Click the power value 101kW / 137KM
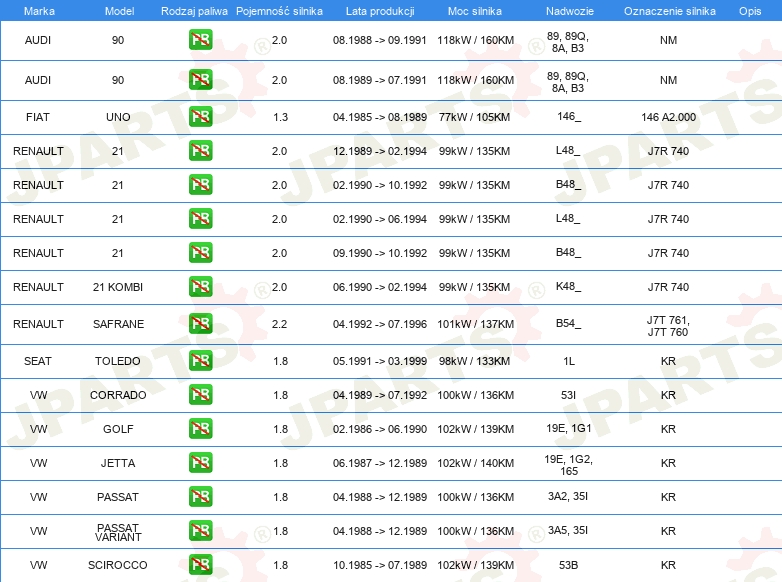Image resolution: width=782 pixels, height=582 pixels. (476, 324)
